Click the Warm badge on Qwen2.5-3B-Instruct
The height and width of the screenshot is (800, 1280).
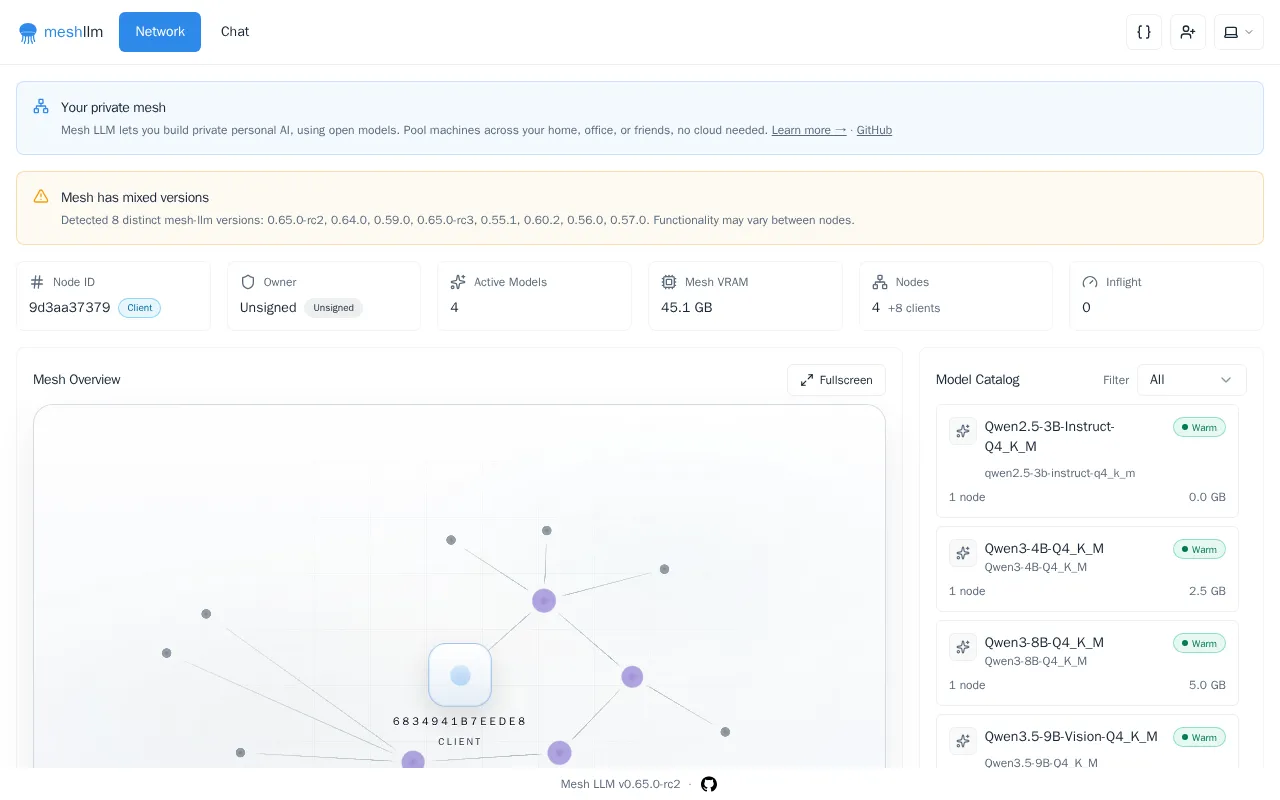tap(1199, 427)
